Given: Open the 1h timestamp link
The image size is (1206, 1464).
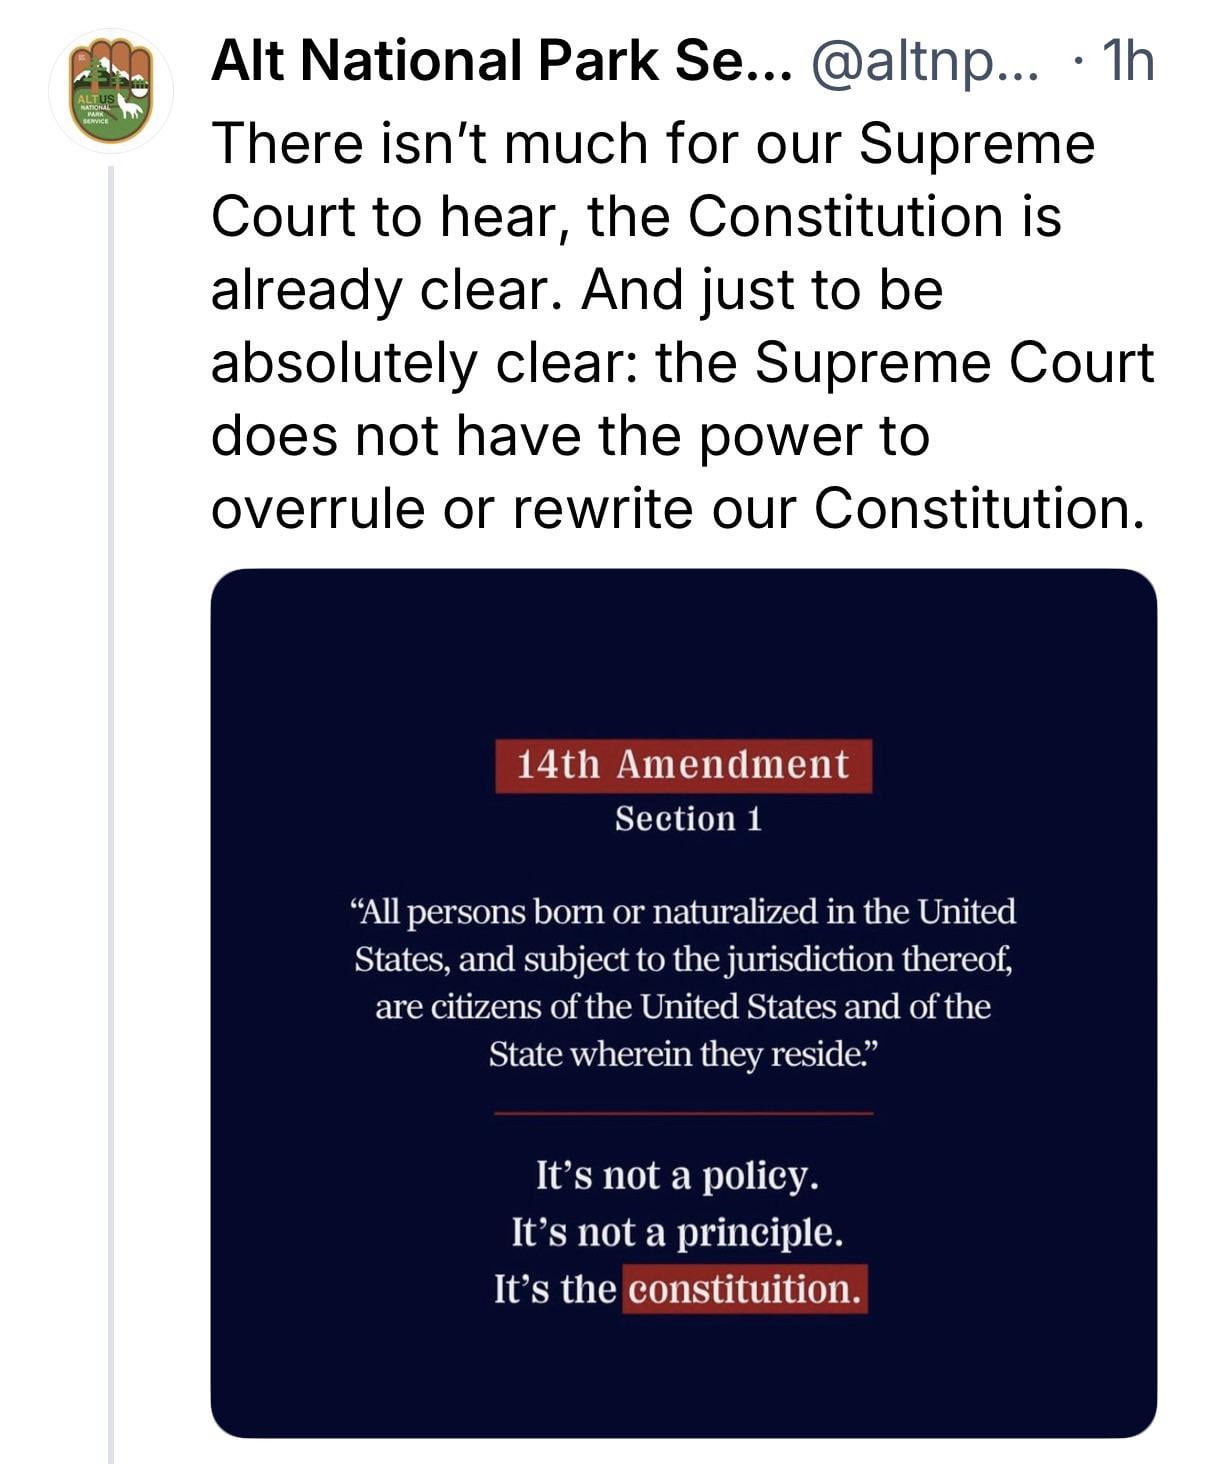Looking at the screenshot, I should click(1125, 62).
